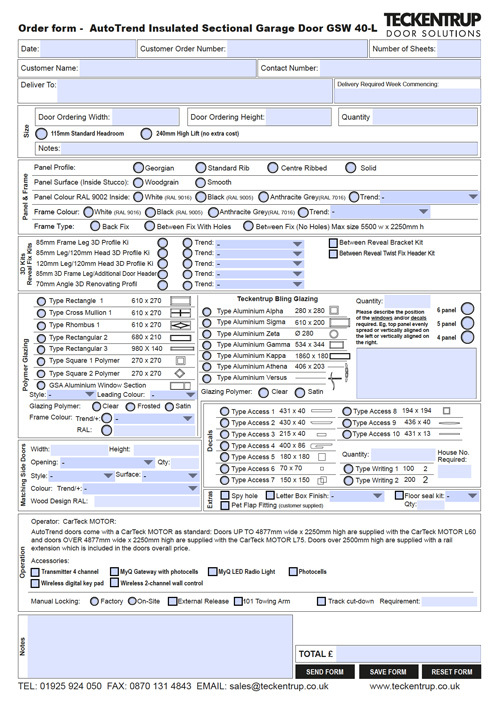Select the 4 panel option

point(467,337)
